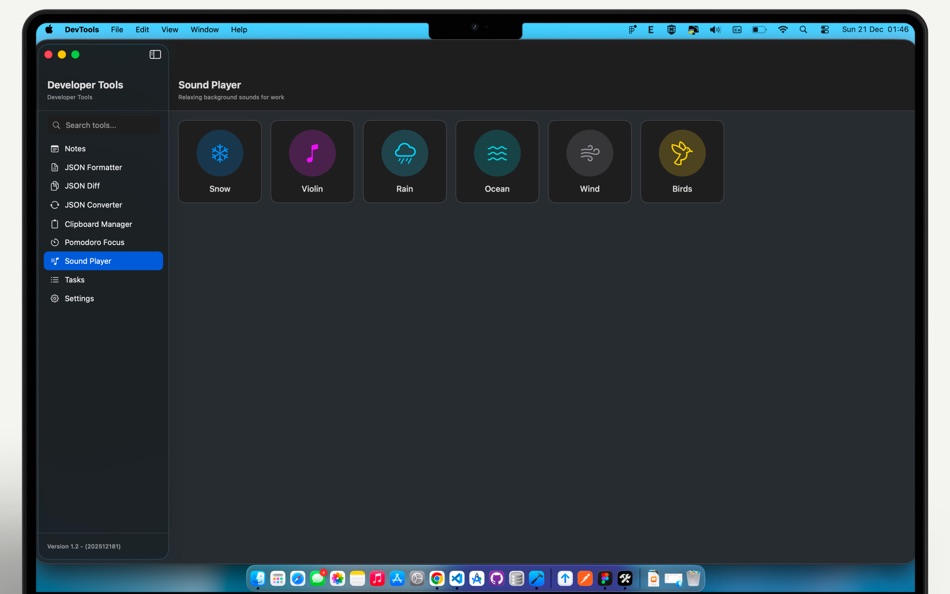Open Spotlight search from the menu bar
The height and width of the screenshot is (594, 950).
click(803, 29)
